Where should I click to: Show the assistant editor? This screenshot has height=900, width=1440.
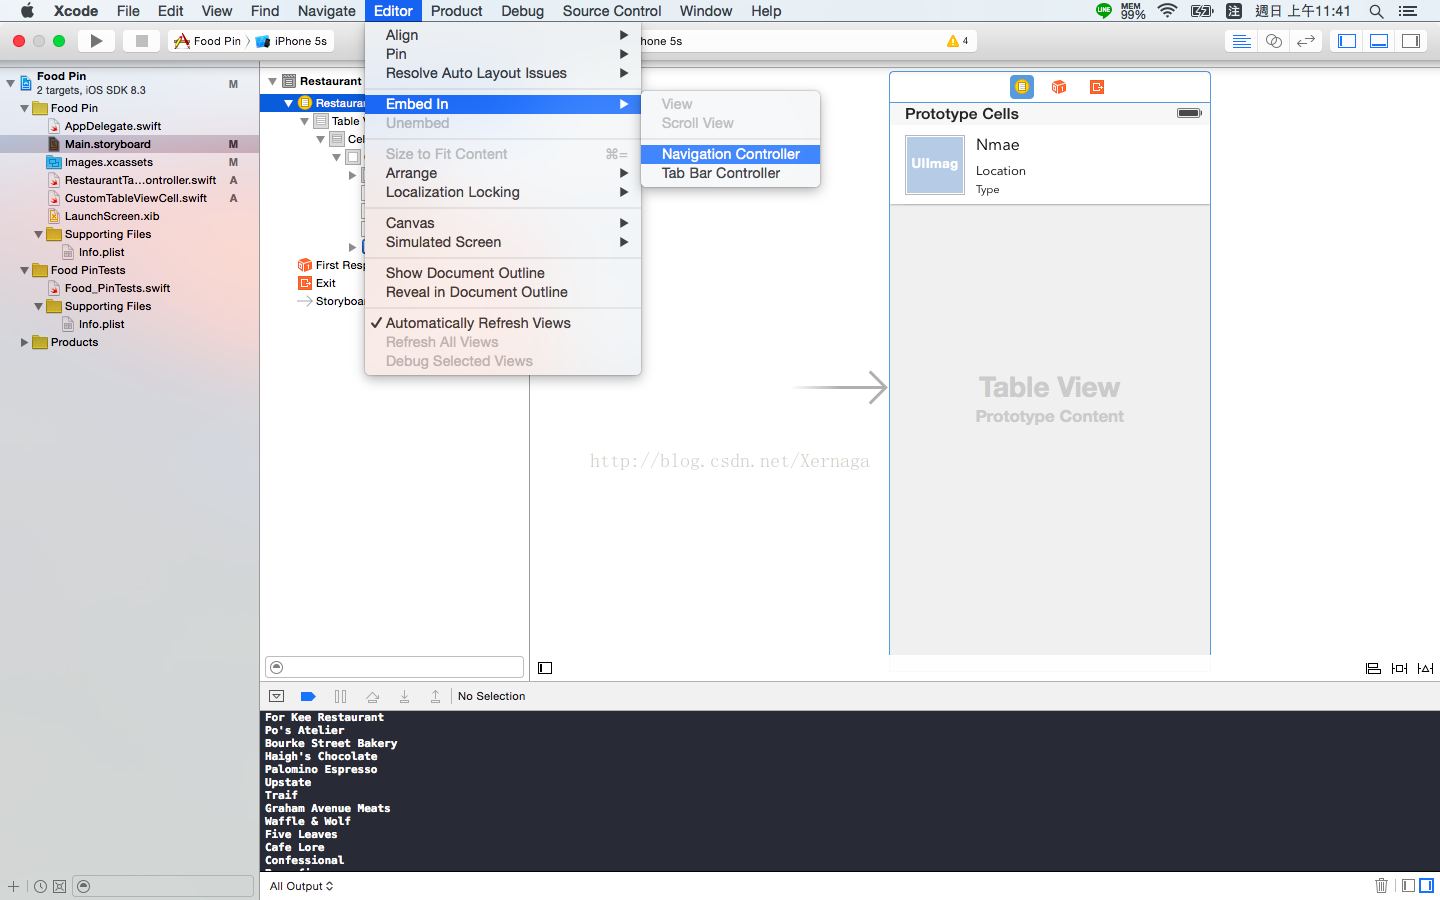pos(1273,41)
